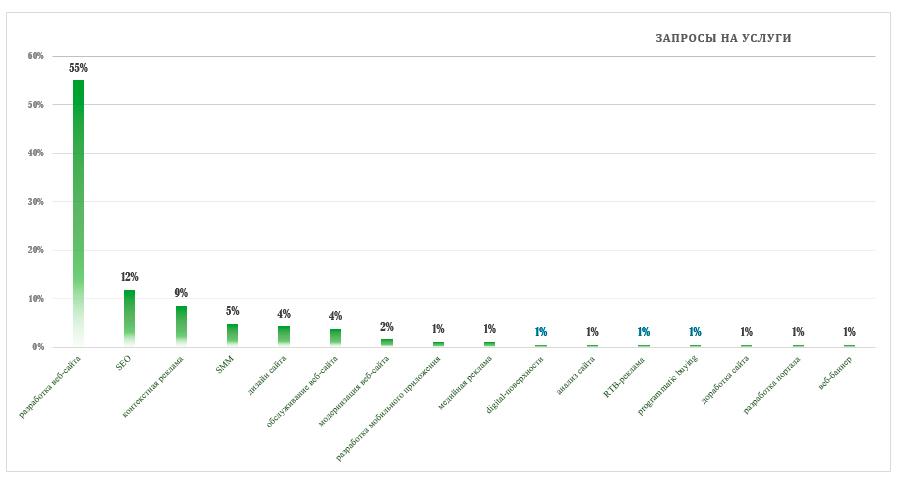Image resolution: width=902 pixels, height=482 pixels.
Task: Click the 12% data label
Action: 129,277
